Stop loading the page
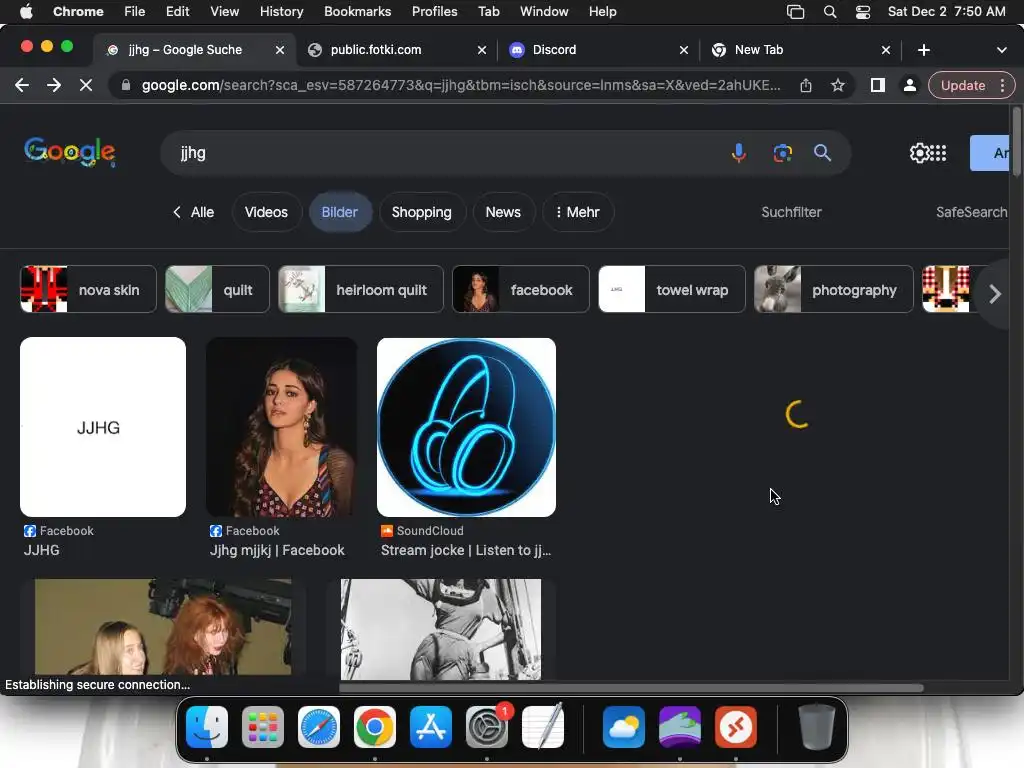The height and width of the screenshot is (768, 1024). coord(86,85)
